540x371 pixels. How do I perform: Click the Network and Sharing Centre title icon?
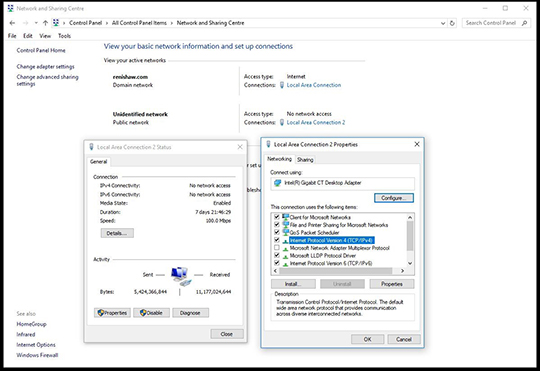[x=11, y=8]
